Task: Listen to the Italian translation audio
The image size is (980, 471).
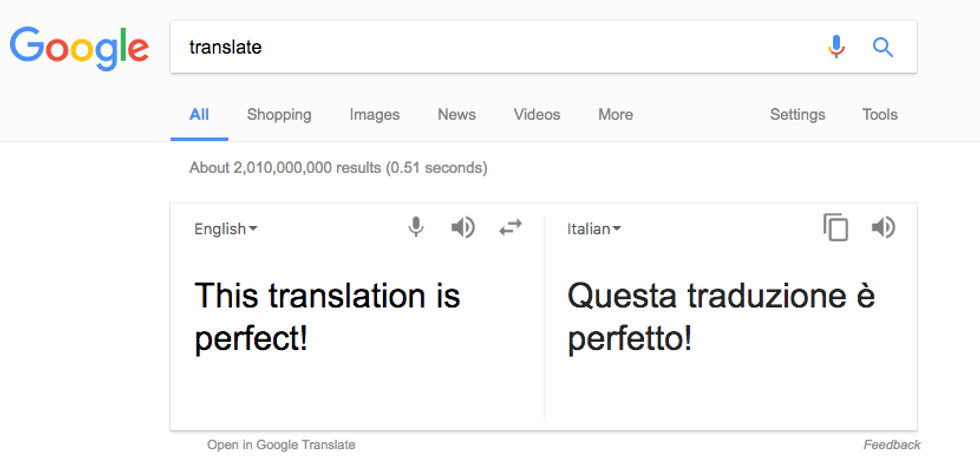Action: (x=883, y=228)
